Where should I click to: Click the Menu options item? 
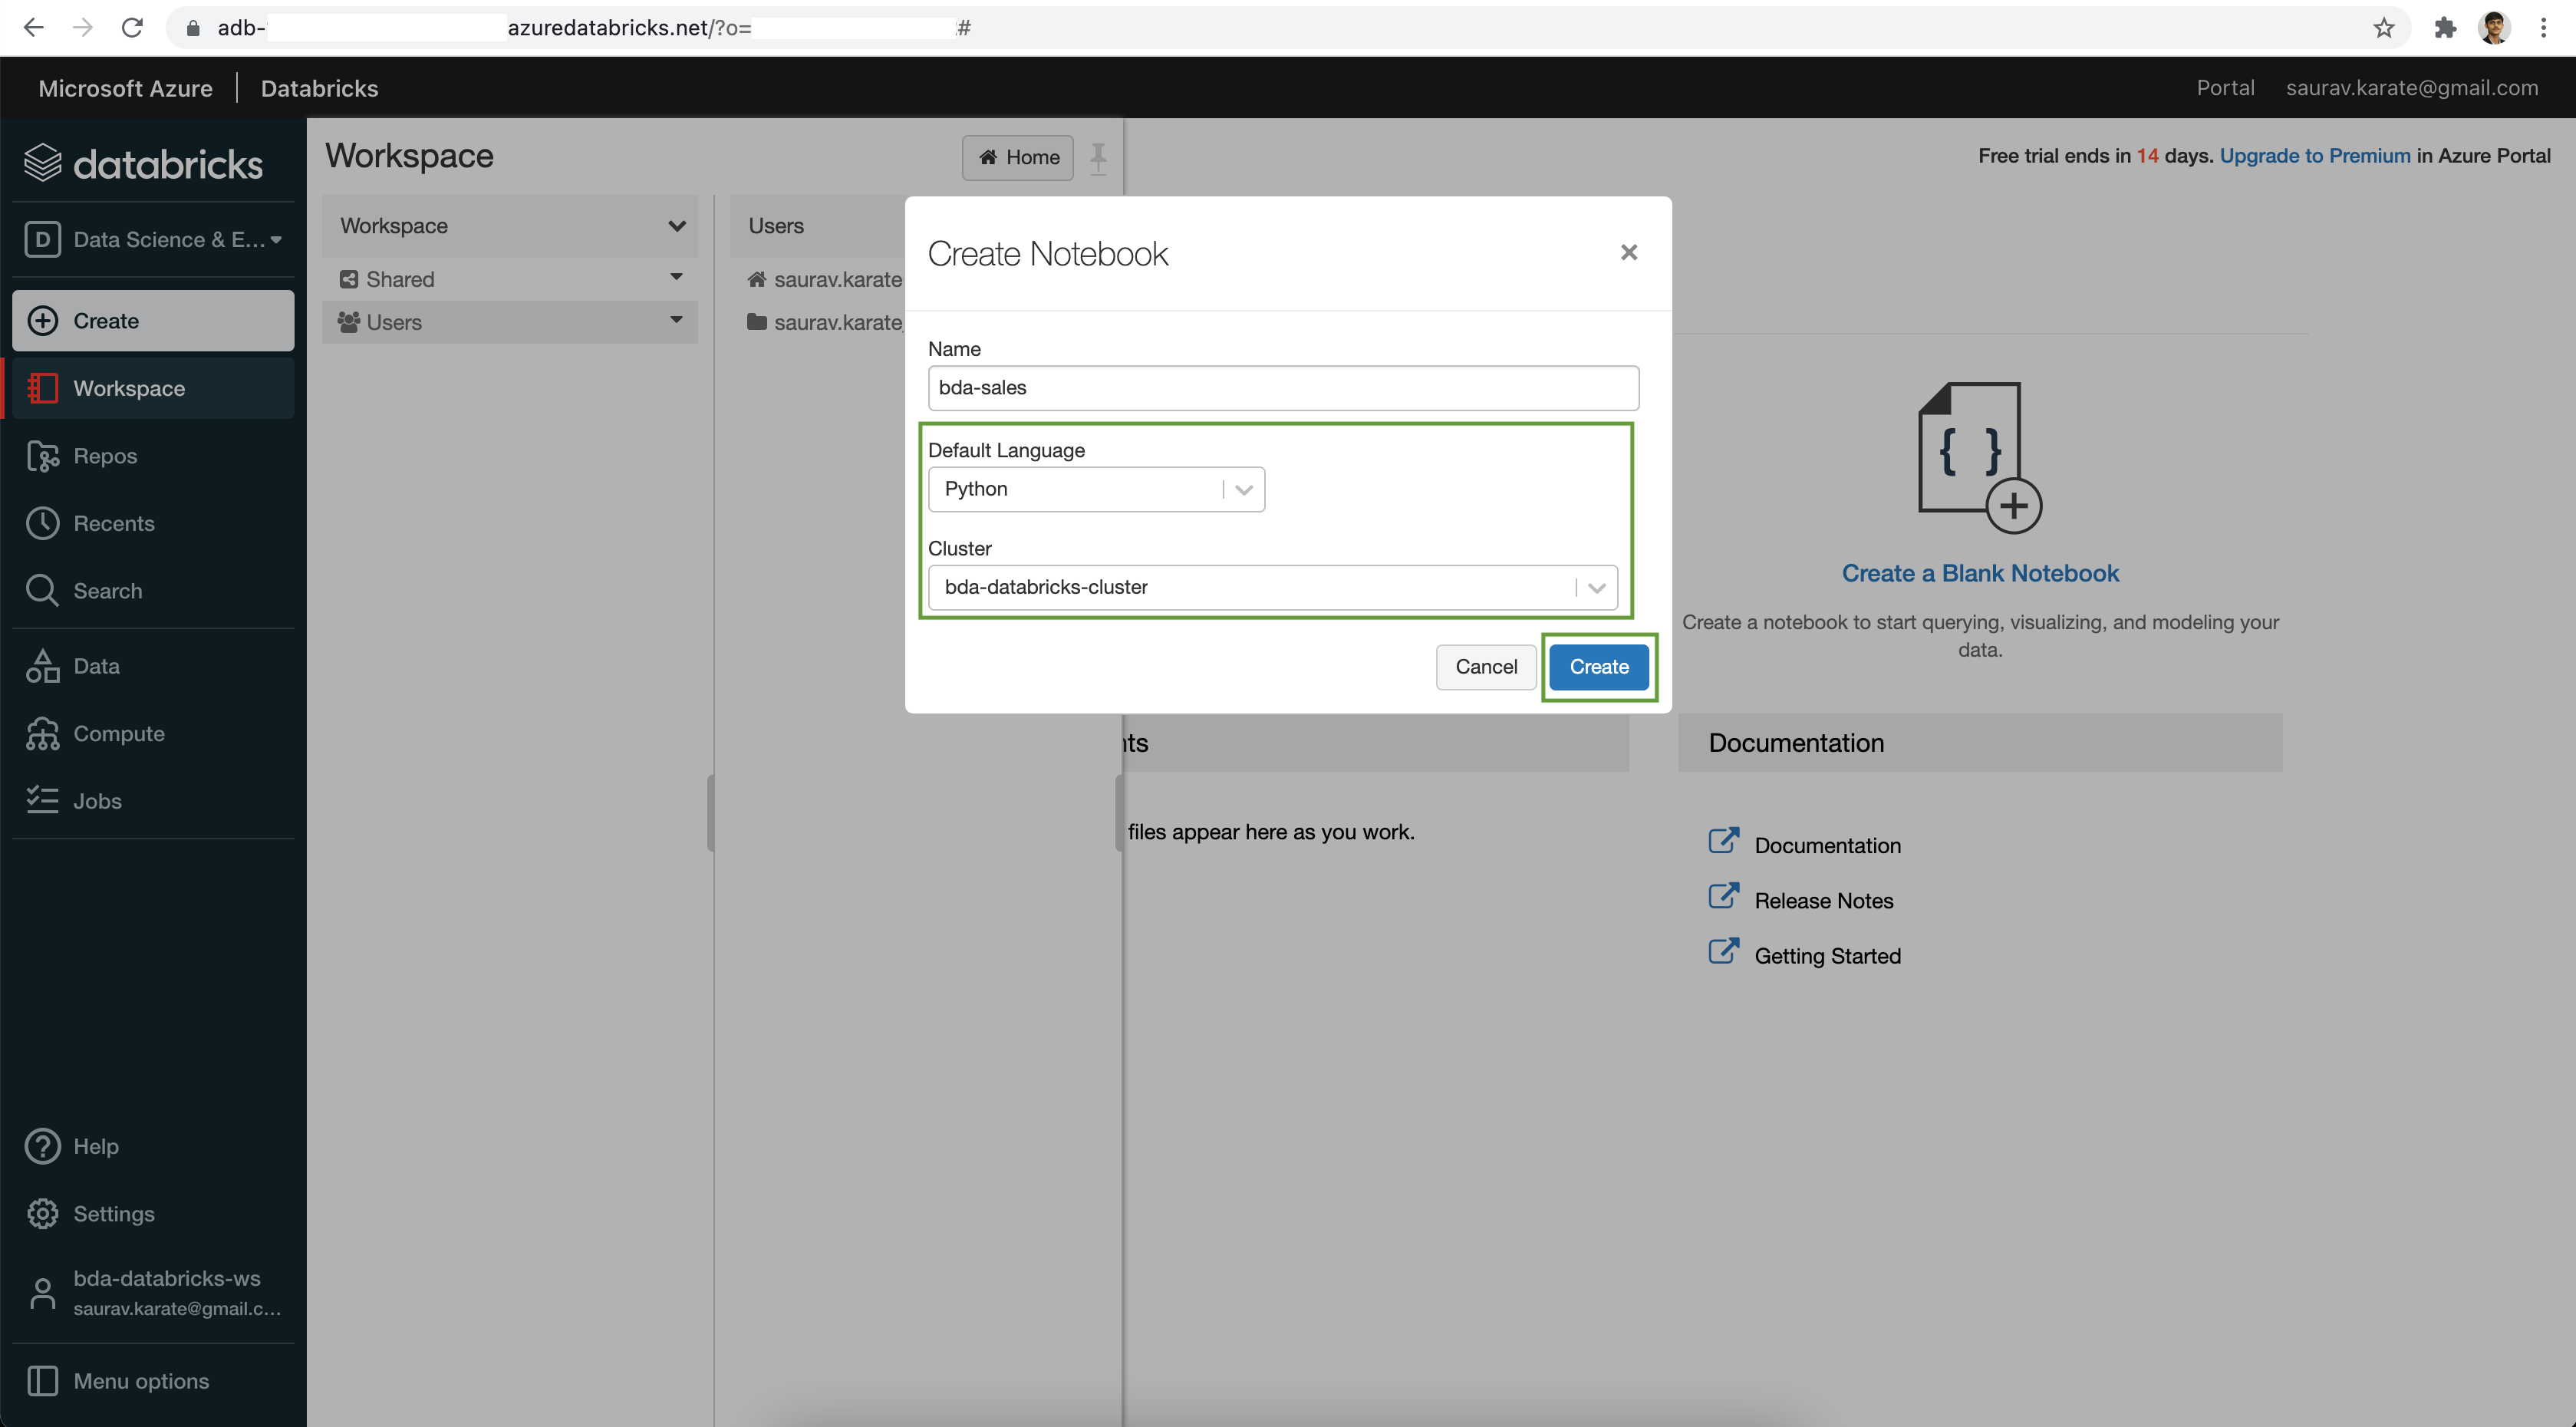[153, 1380]
